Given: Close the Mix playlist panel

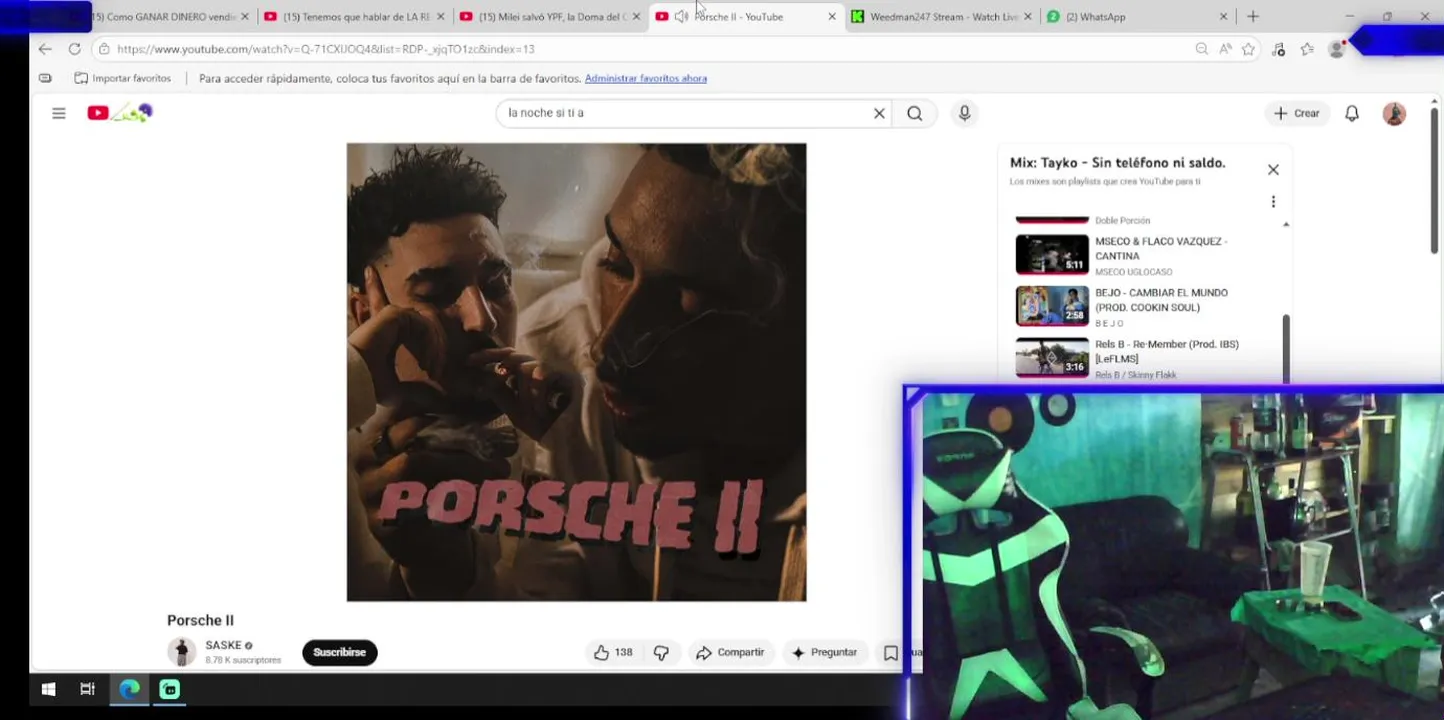Looking at the screenshot, I should (x=1273, y=170).
